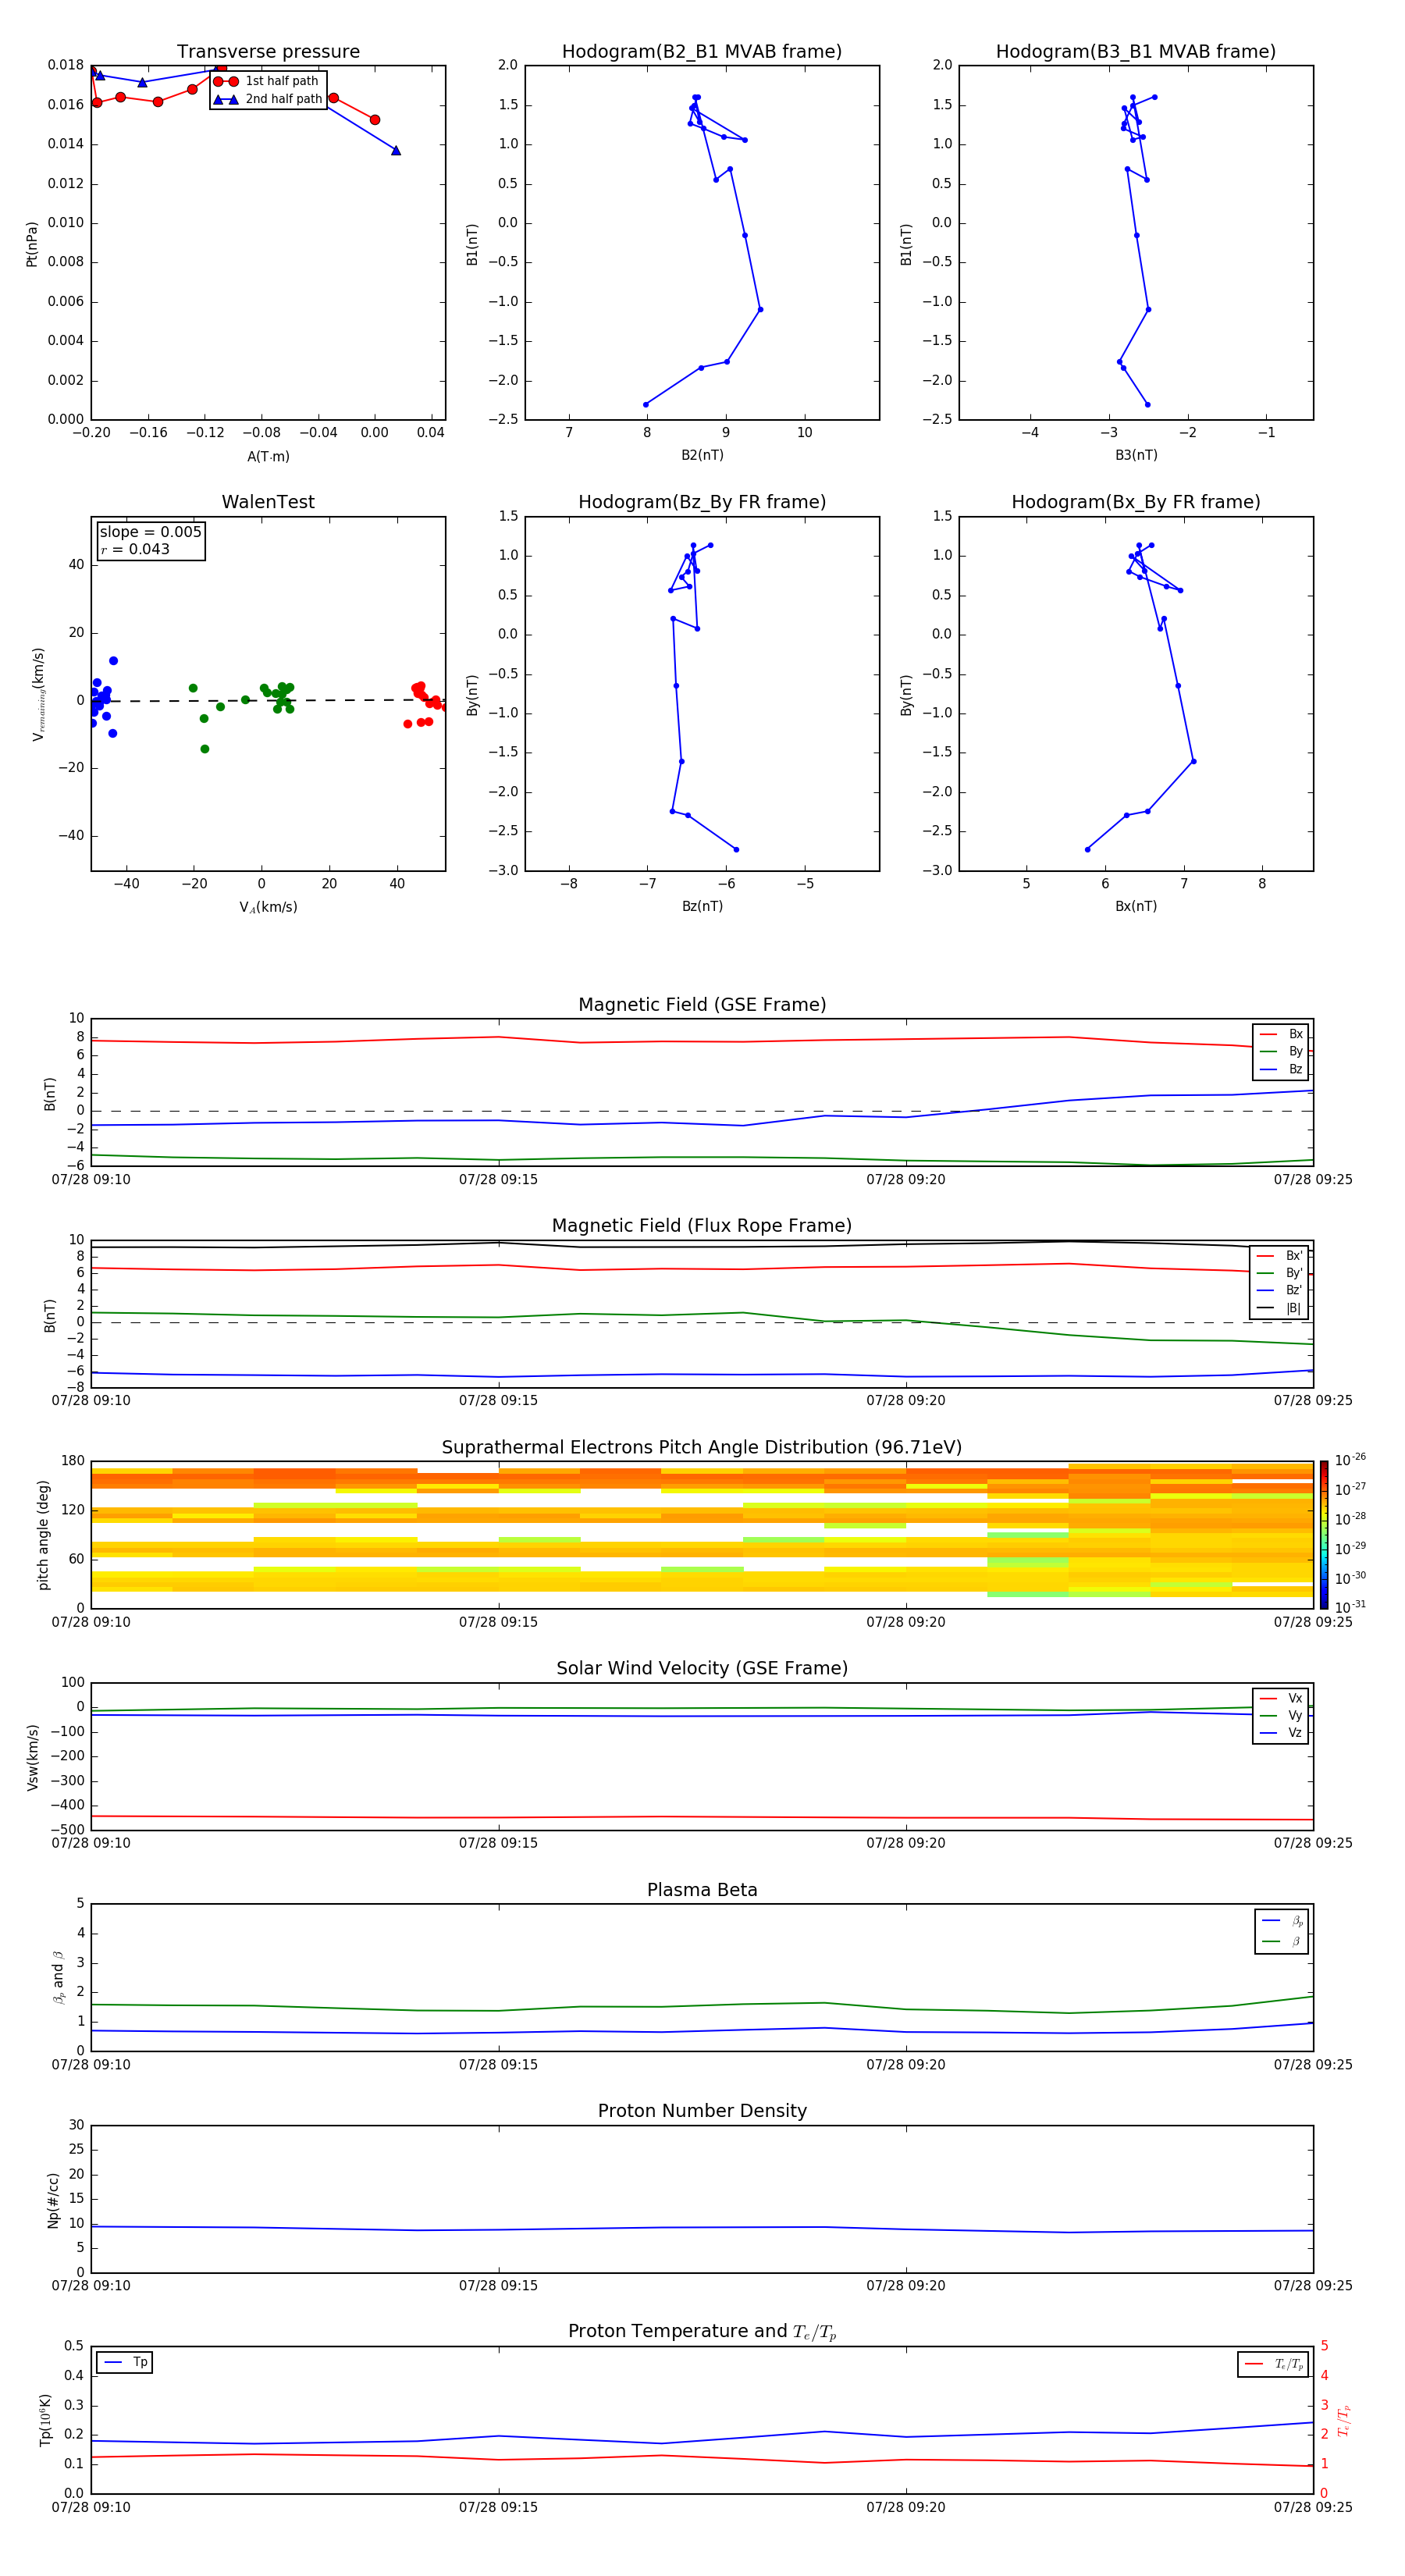Click the "Pt(nPa)" y-axis label

31,243
